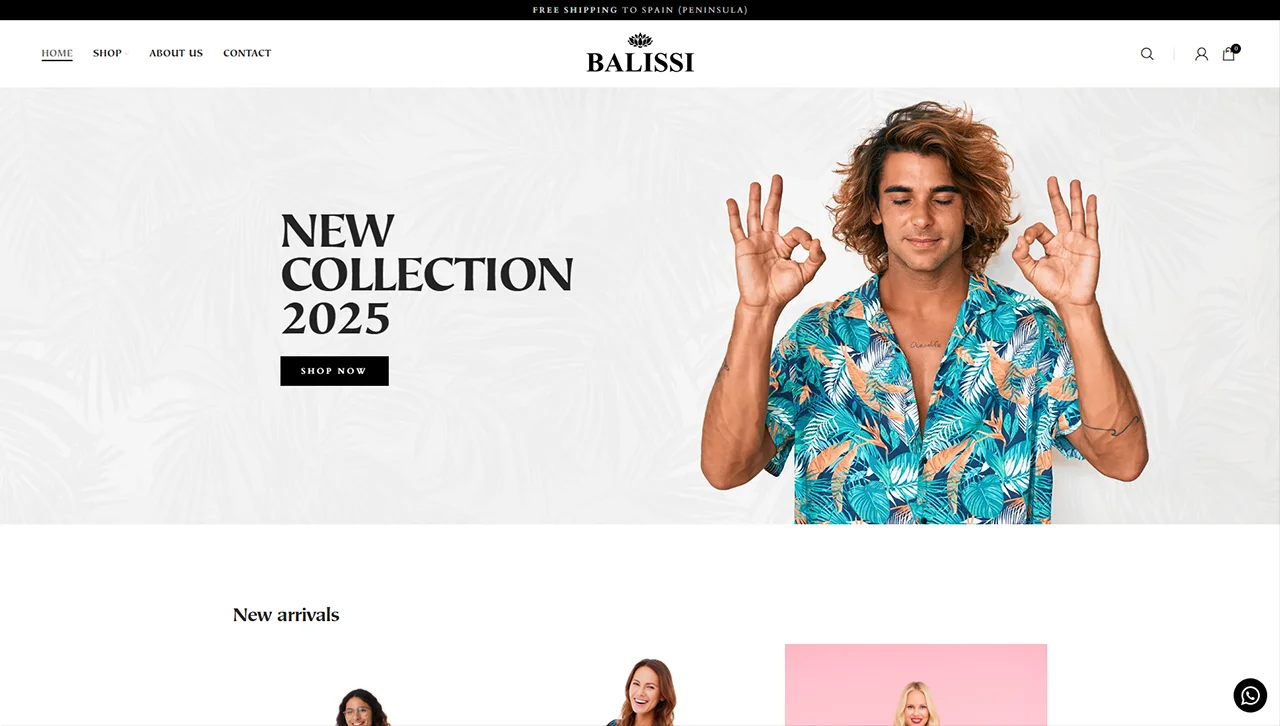Image resolution: width=1280 pixels, height=726 pixels.
Task: Open the About Us page
Action: [176, 53]
